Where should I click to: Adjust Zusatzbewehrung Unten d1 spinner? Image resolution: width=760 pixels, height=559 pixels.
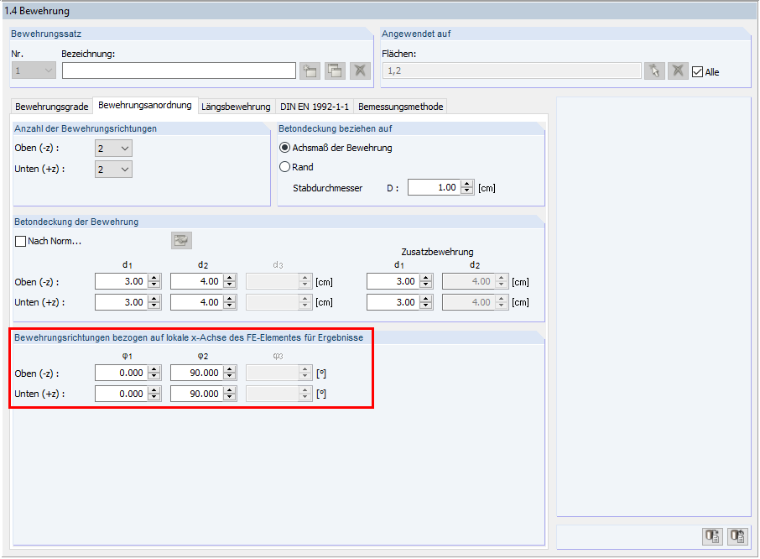pyautogui.click(x=426, y=303)
